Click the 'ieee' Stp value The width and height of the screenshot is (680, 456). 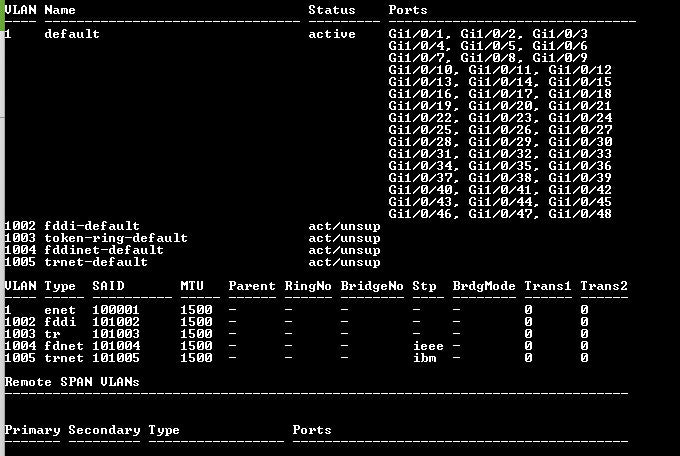pos(428,346)
